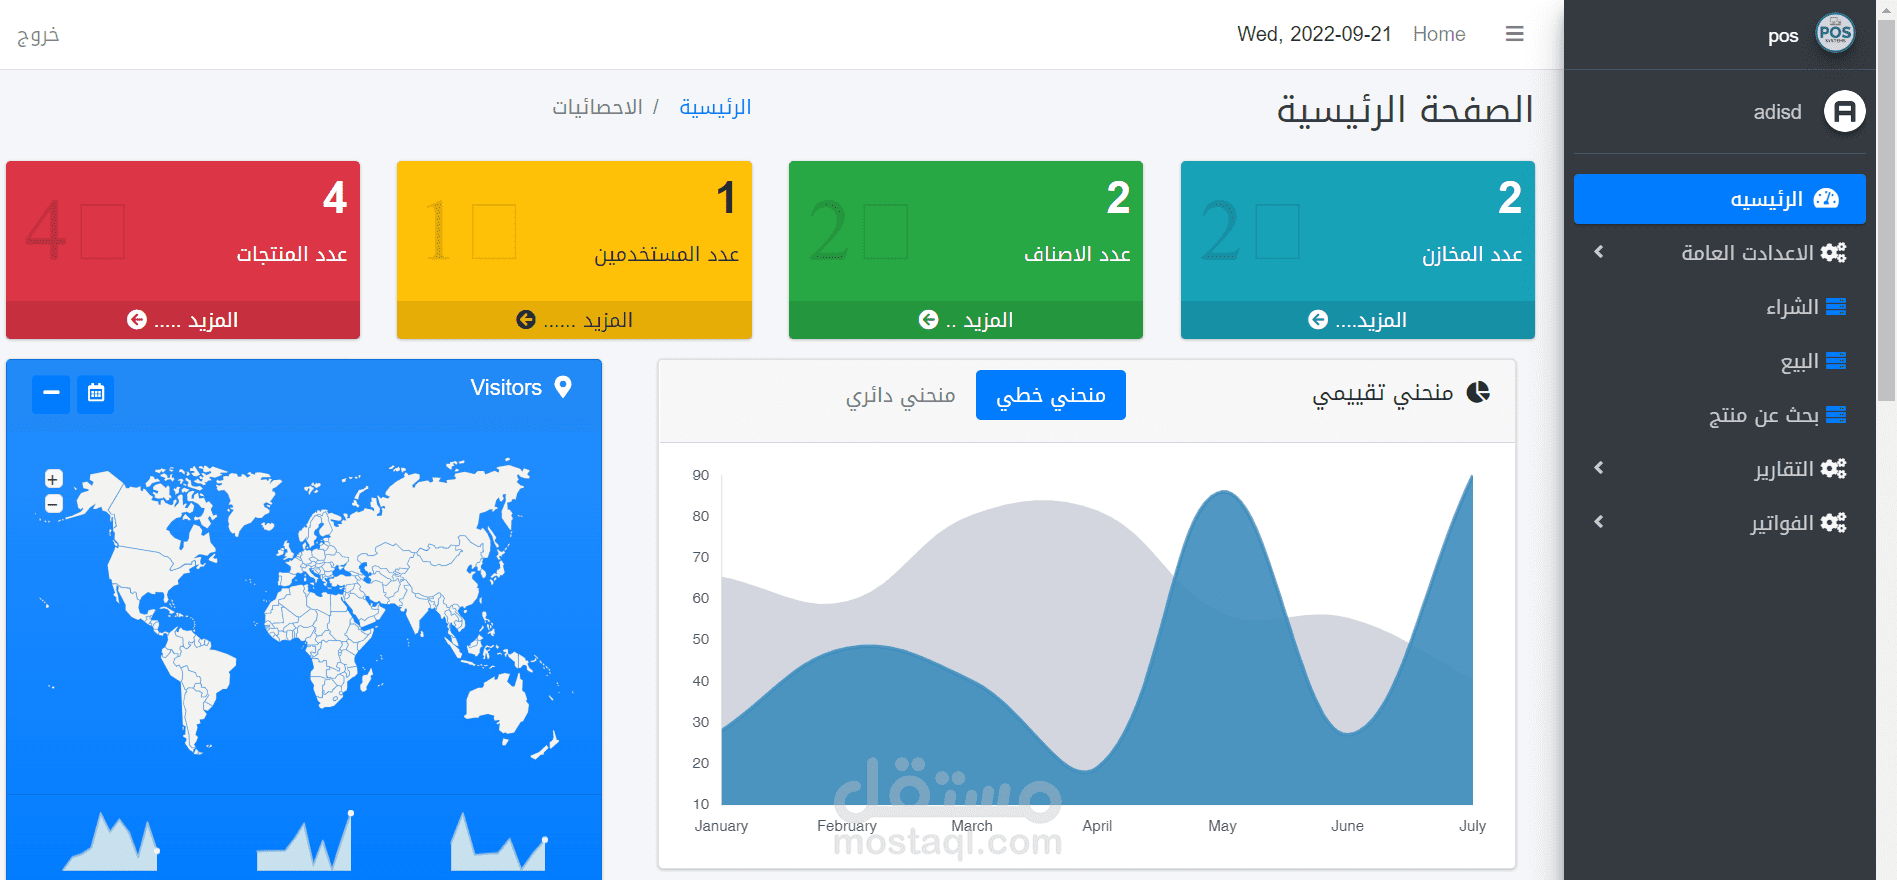The height and width of the screenshot is (880, 1897).
Task: Click الصفحة الرئيسية page heading
Action: 1405,109
